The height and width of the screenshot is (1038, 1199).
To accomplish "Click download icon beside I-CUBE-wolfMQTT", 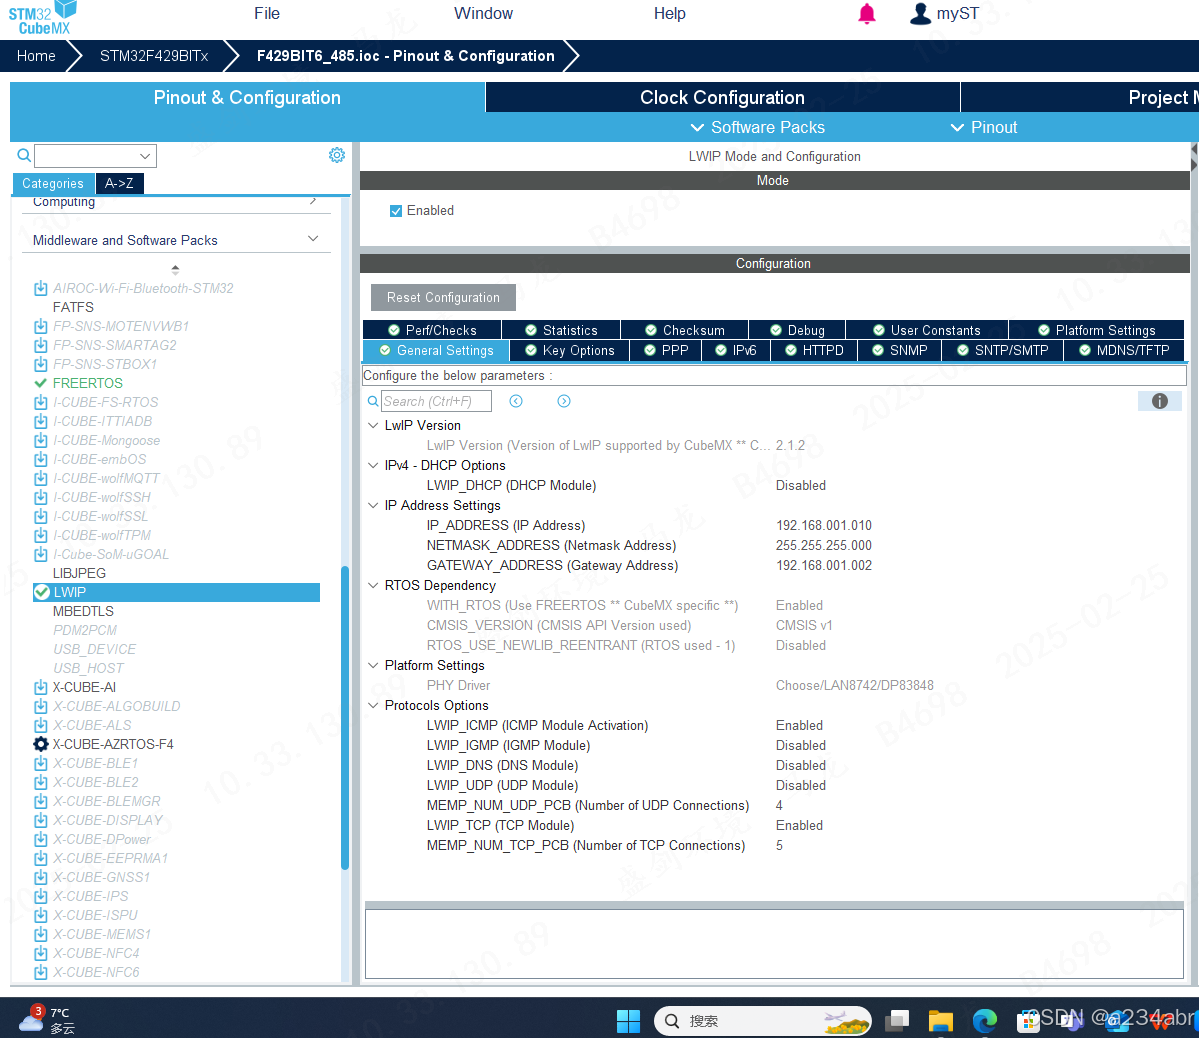I will coord(41,479).
